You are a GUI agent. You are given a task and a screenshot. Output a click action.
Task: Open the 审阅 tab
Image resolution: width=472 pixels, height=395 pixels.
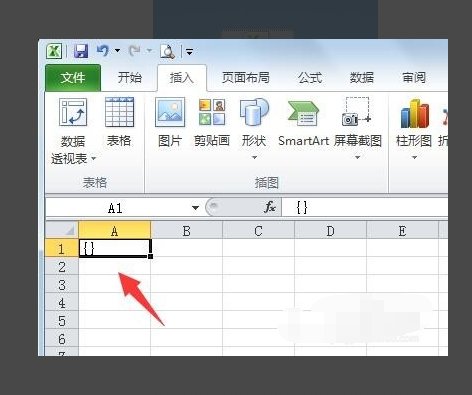pyautogui.click(x=414, y=78)
